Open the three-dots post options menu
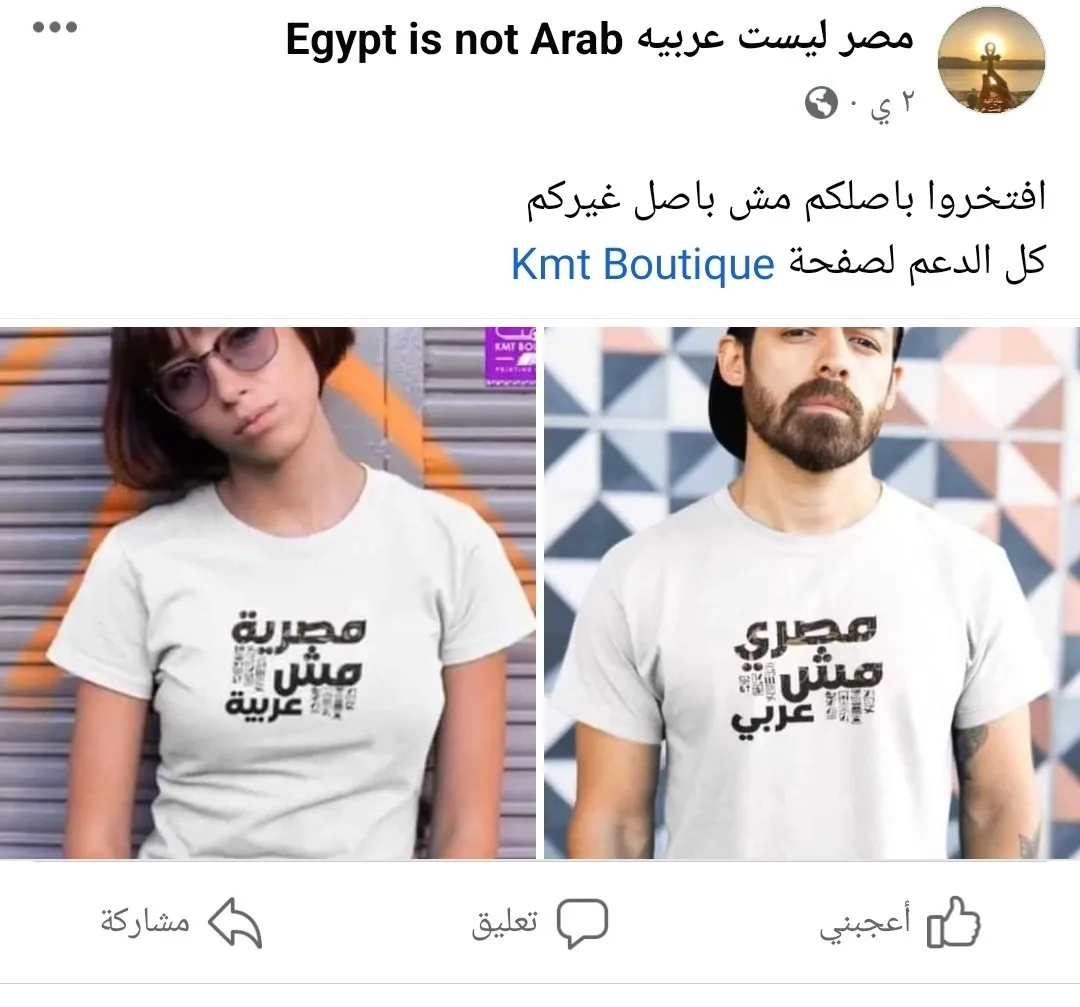Screen dimensions: 1080x1007 55,28
